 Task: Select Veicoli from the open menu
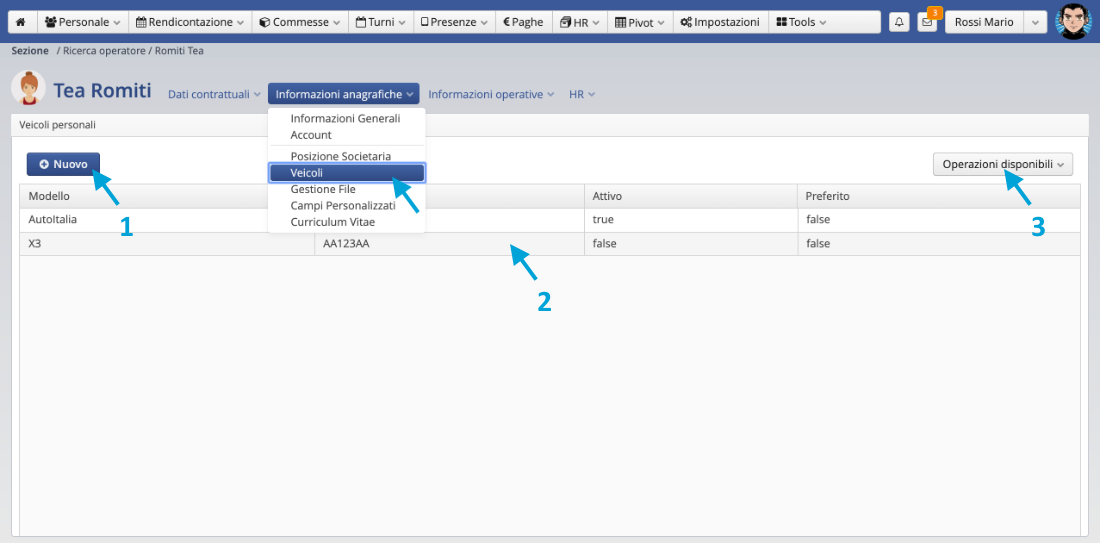(346, 173)
